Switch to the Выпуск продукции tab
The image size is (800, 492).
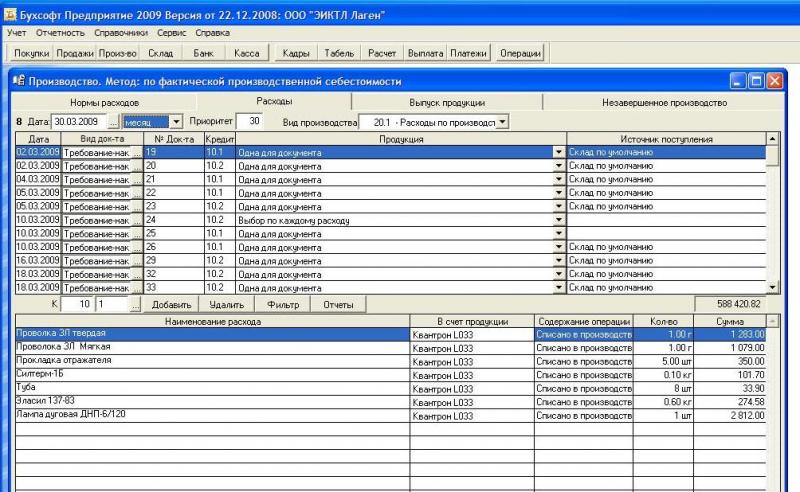pyautogui.click(x=447, y=102)
